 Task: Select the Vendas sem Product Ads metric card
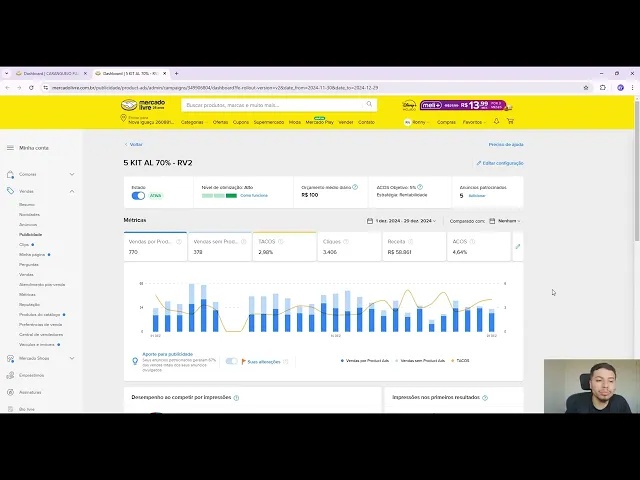click(x=220, y=247)
